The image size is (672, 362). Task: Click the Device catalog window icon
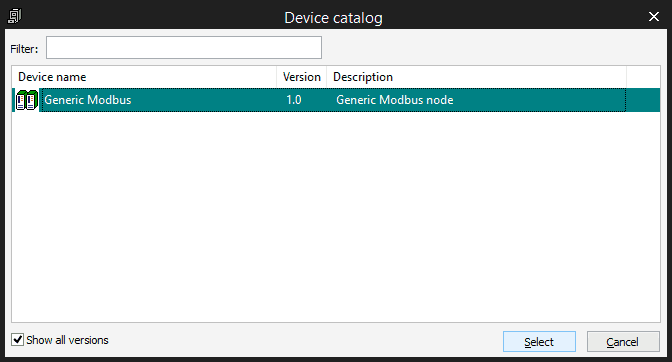point(15,16)
